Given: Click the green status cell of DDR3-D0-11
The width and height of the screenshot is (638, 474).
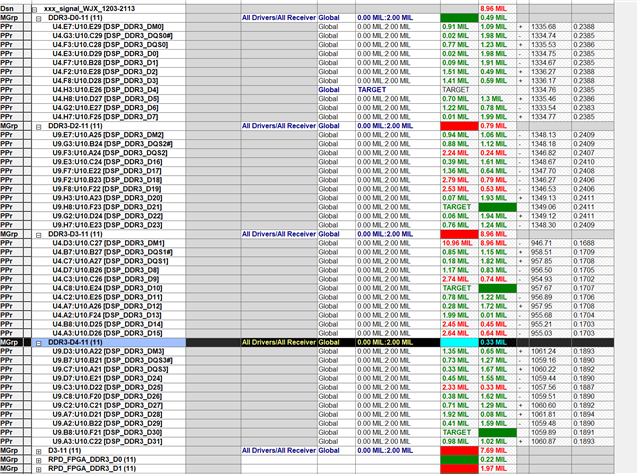Looking at the screenshot, I should point(459,17).
